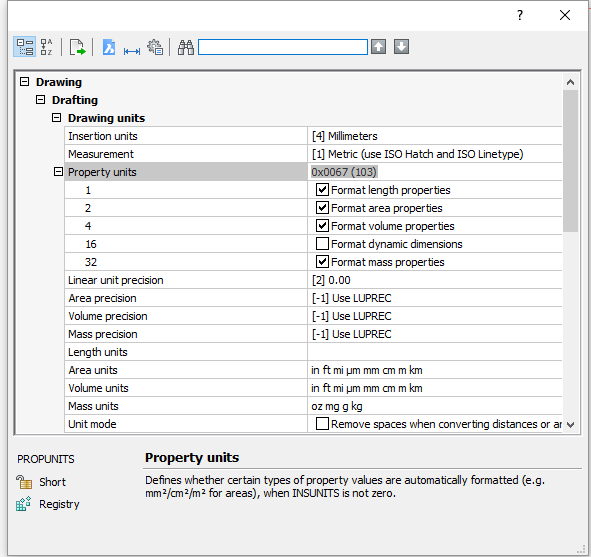The width and height of the screenshot is (591, 557).
Task: Uncheck Format length properties
Action: (x=322, y=190)
